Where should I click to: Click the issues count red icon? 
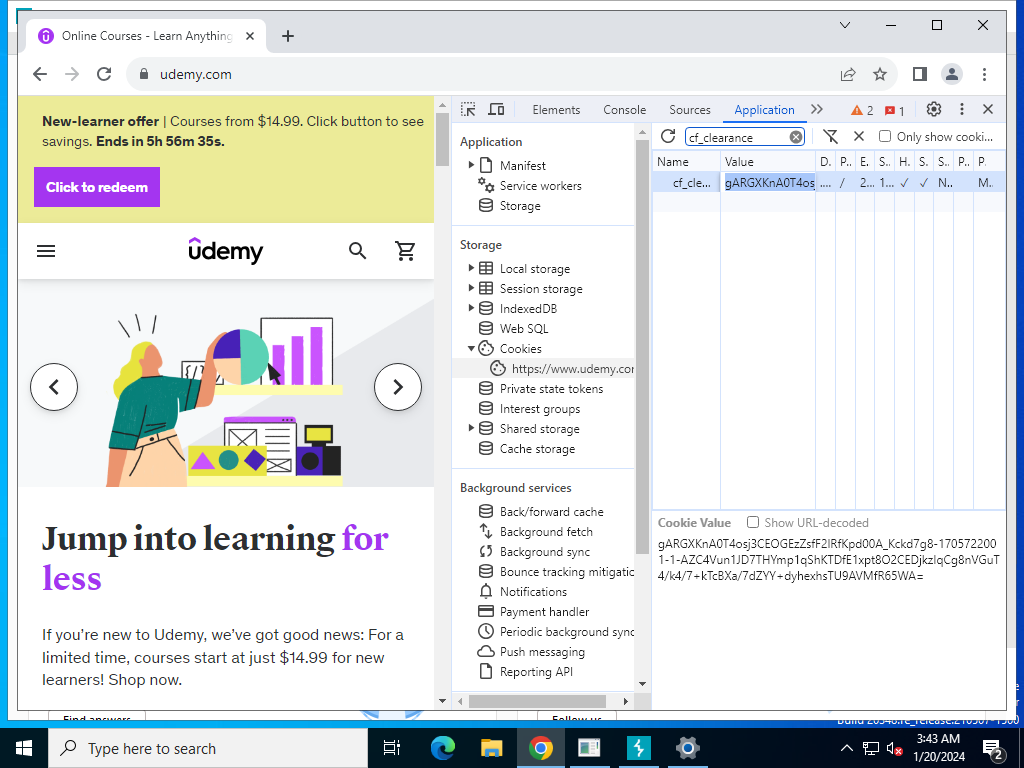coord(894,110)
